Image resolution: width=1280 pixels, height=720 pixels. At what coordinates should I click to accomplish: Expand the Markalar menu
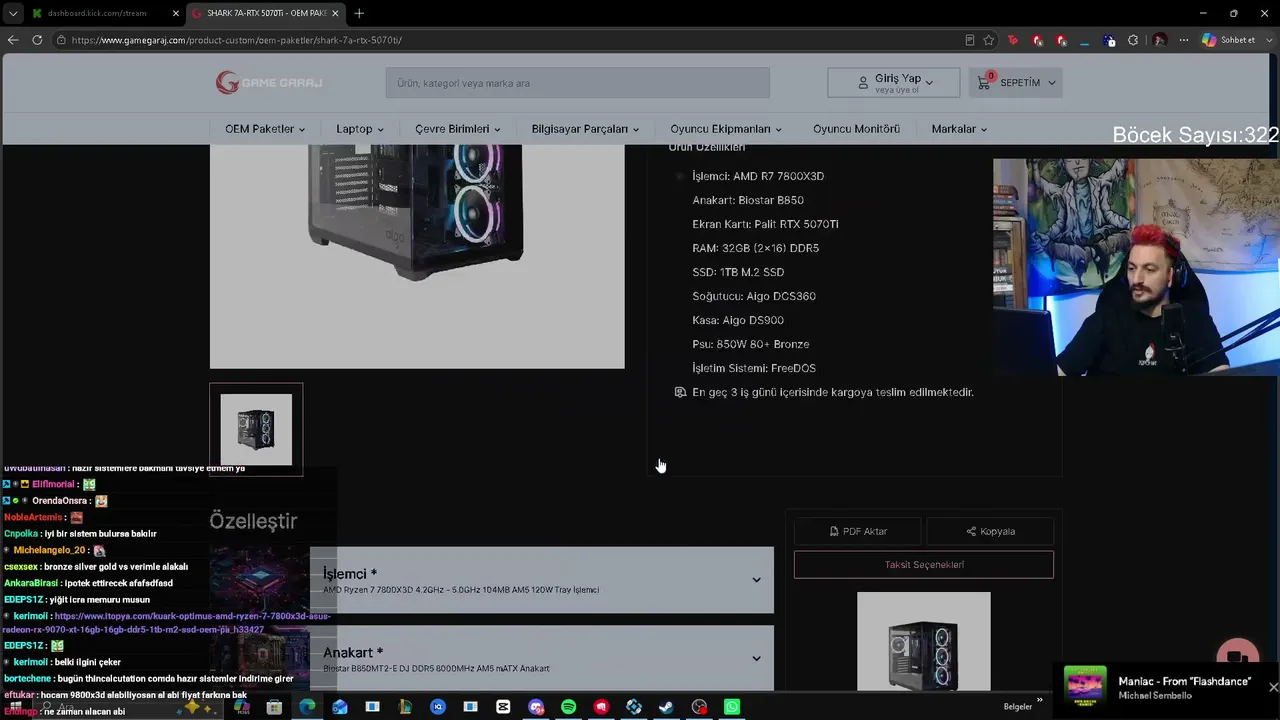point(959,129)
